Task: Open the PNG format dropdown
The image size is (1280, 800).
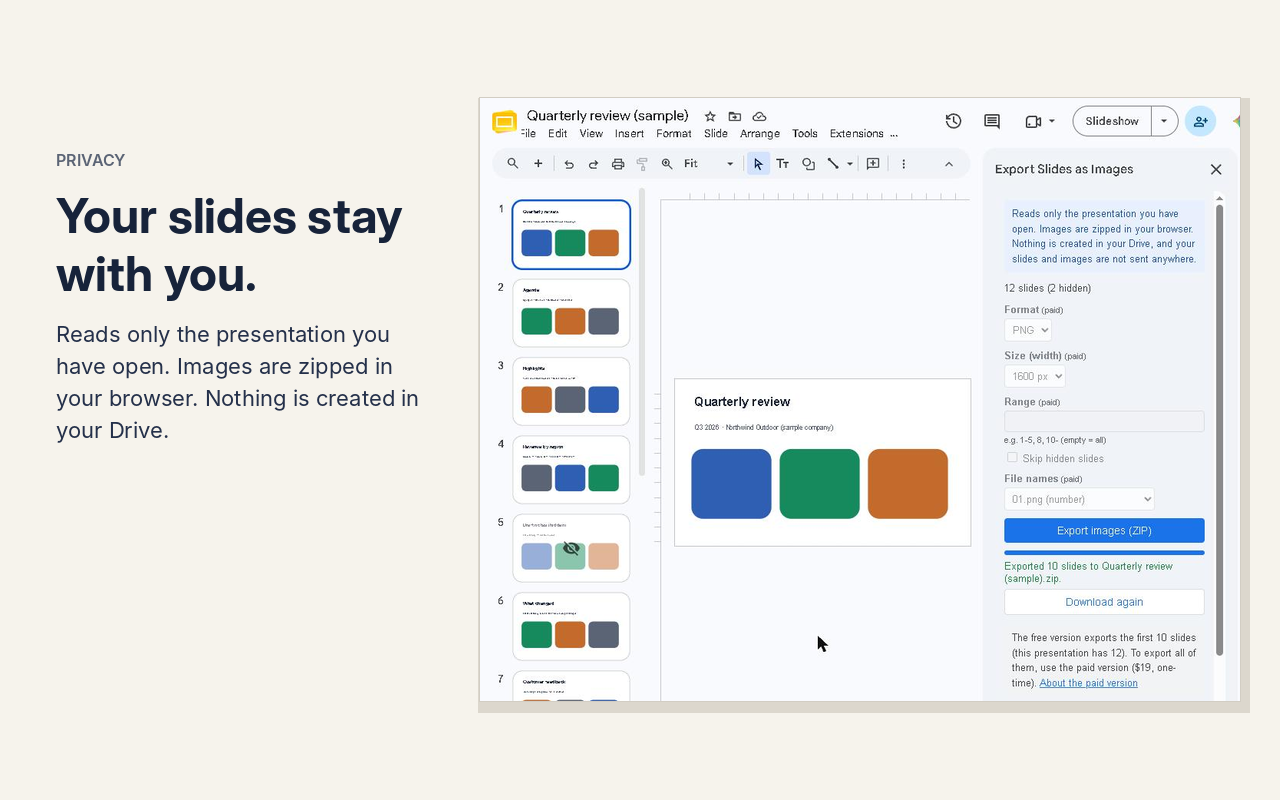Action: pos(1028,330)
